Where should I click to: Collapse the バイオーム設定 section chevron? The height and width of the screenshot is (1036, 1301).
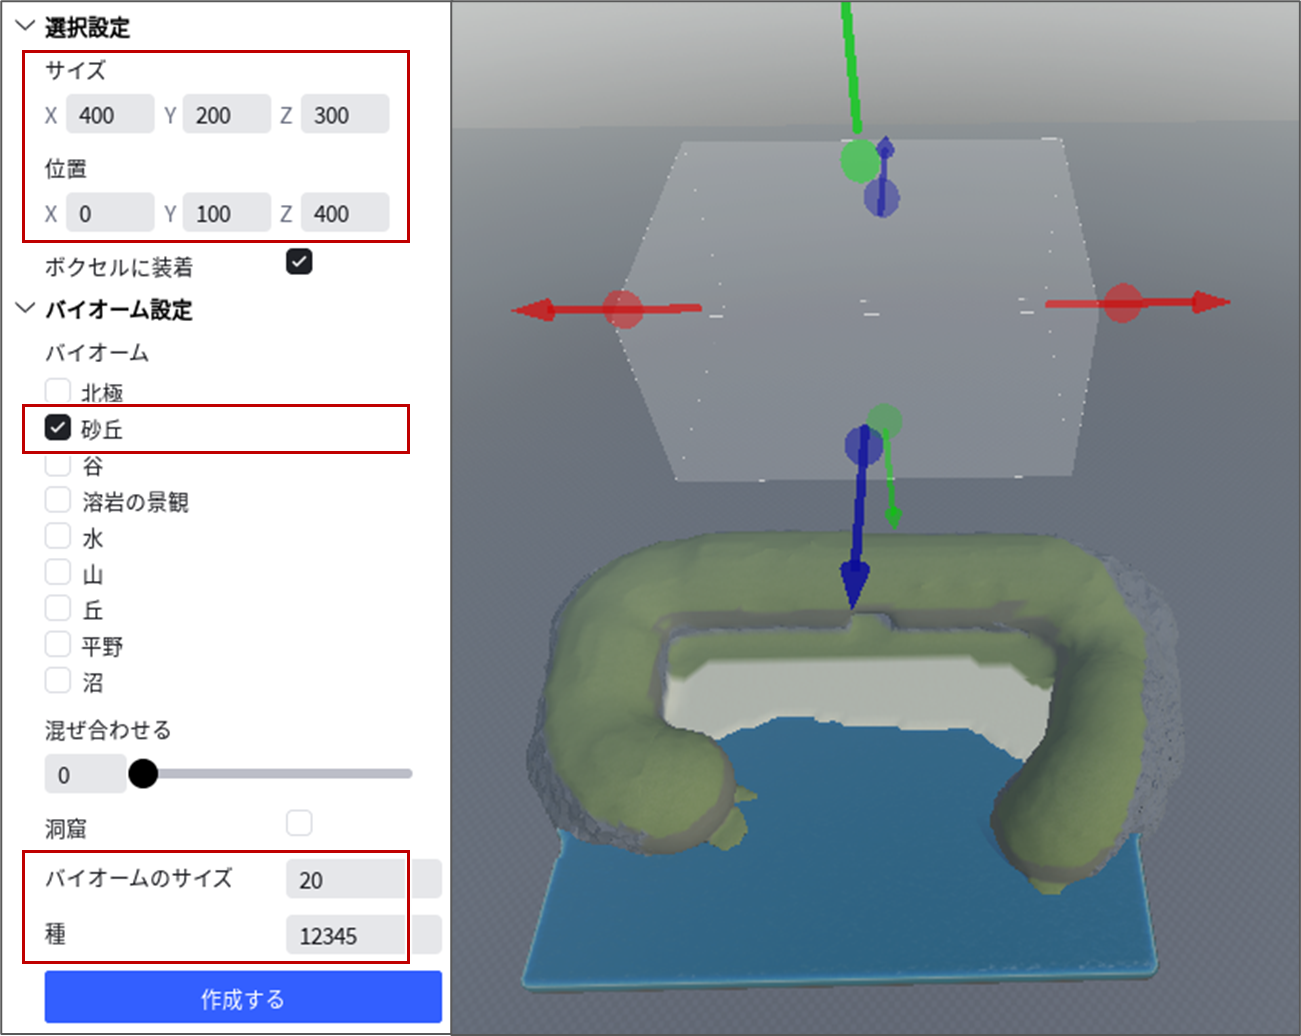tap(25, 308)
